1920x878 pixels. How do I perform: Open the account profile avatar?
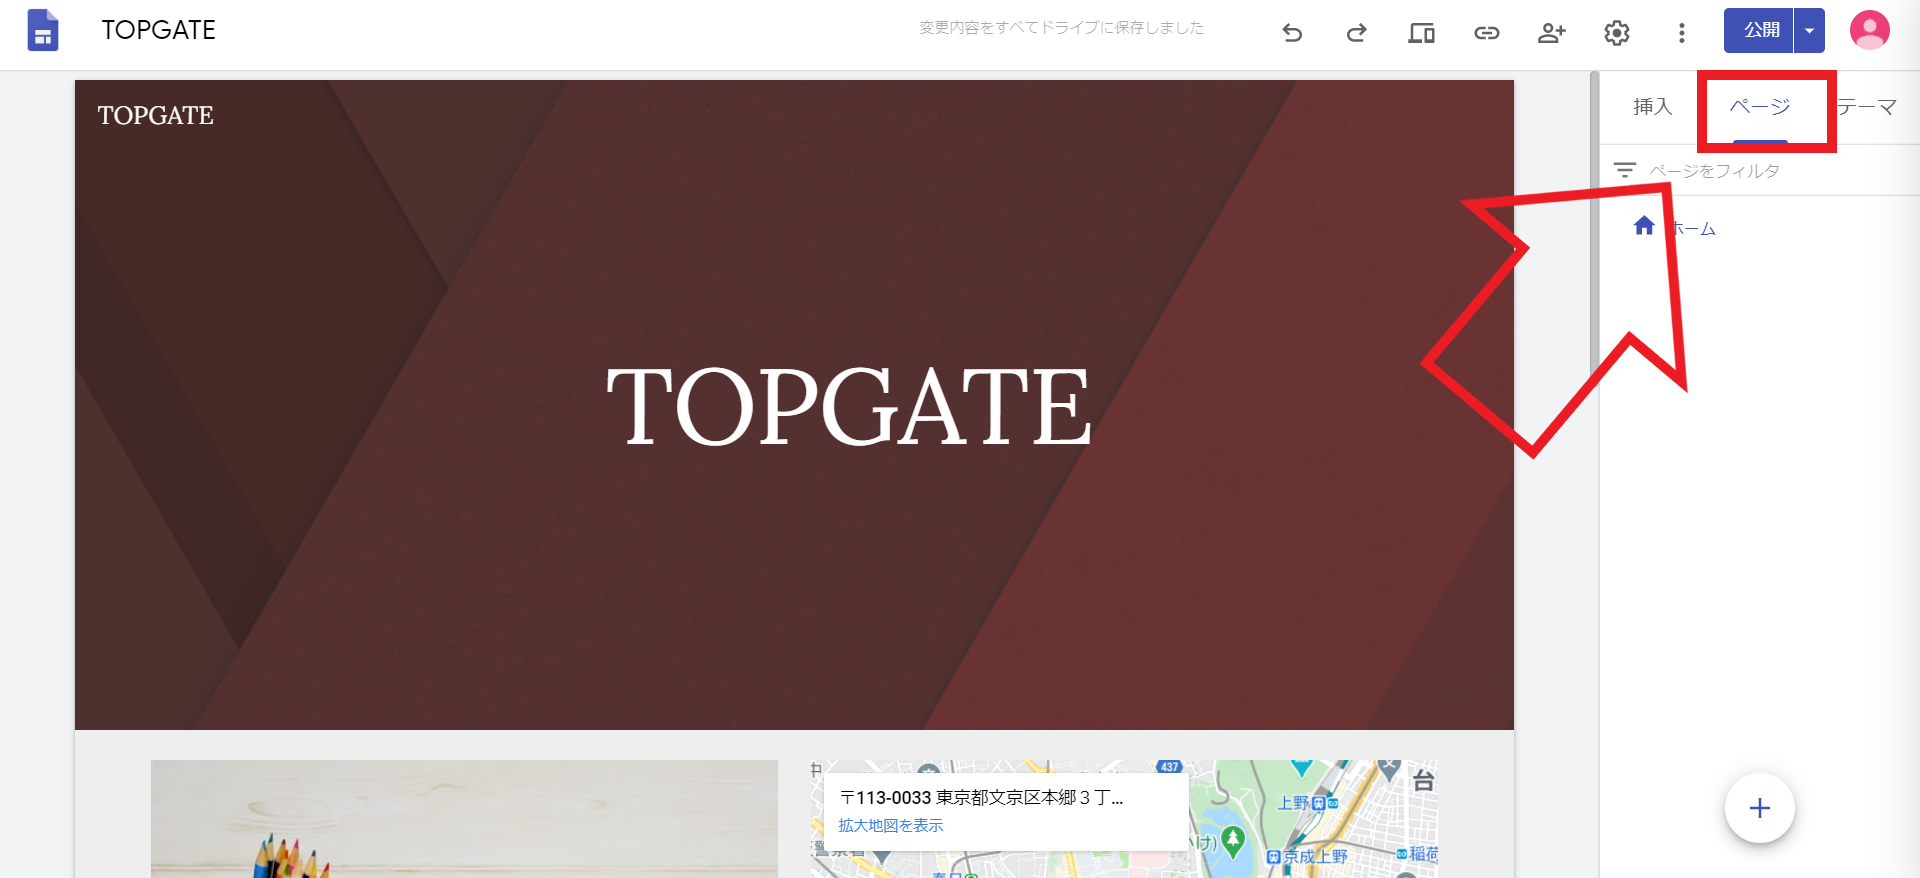[x=1869, y=30]
